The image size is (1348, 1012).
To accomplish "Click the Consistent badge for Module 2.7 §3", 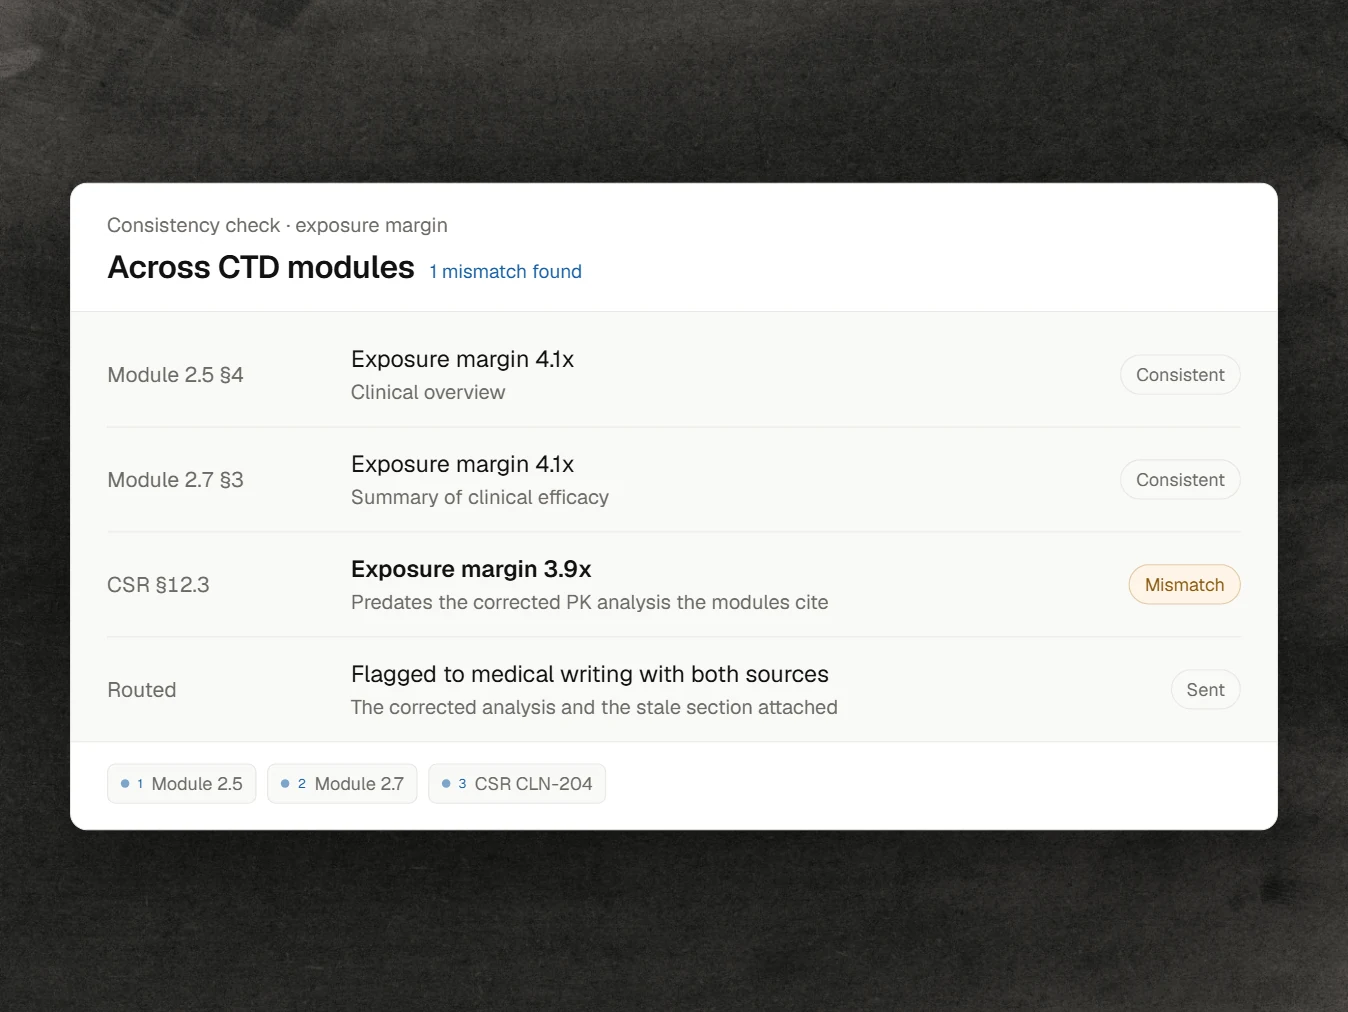I will pos(1180,480).
